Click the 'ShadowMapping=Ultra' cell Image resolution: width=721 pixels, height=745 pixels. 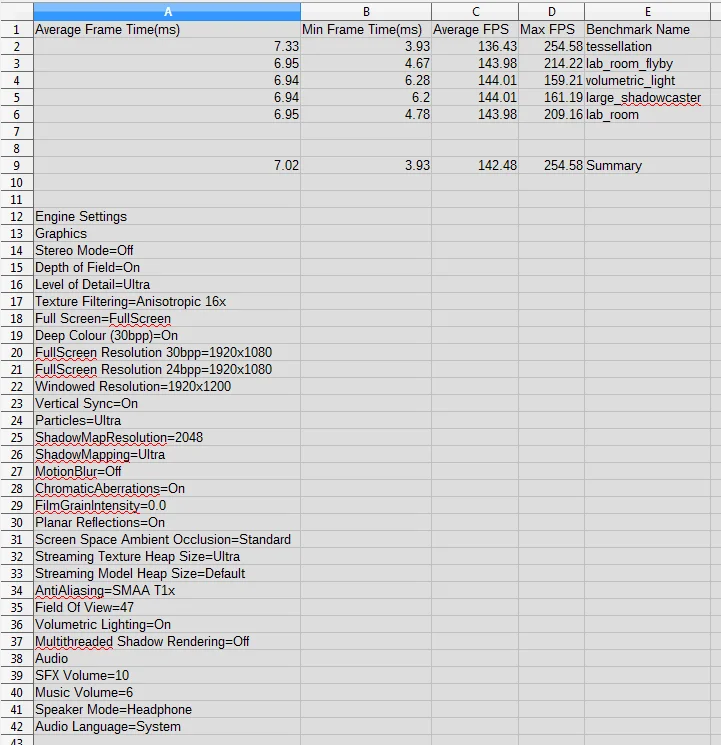point(167,455)
